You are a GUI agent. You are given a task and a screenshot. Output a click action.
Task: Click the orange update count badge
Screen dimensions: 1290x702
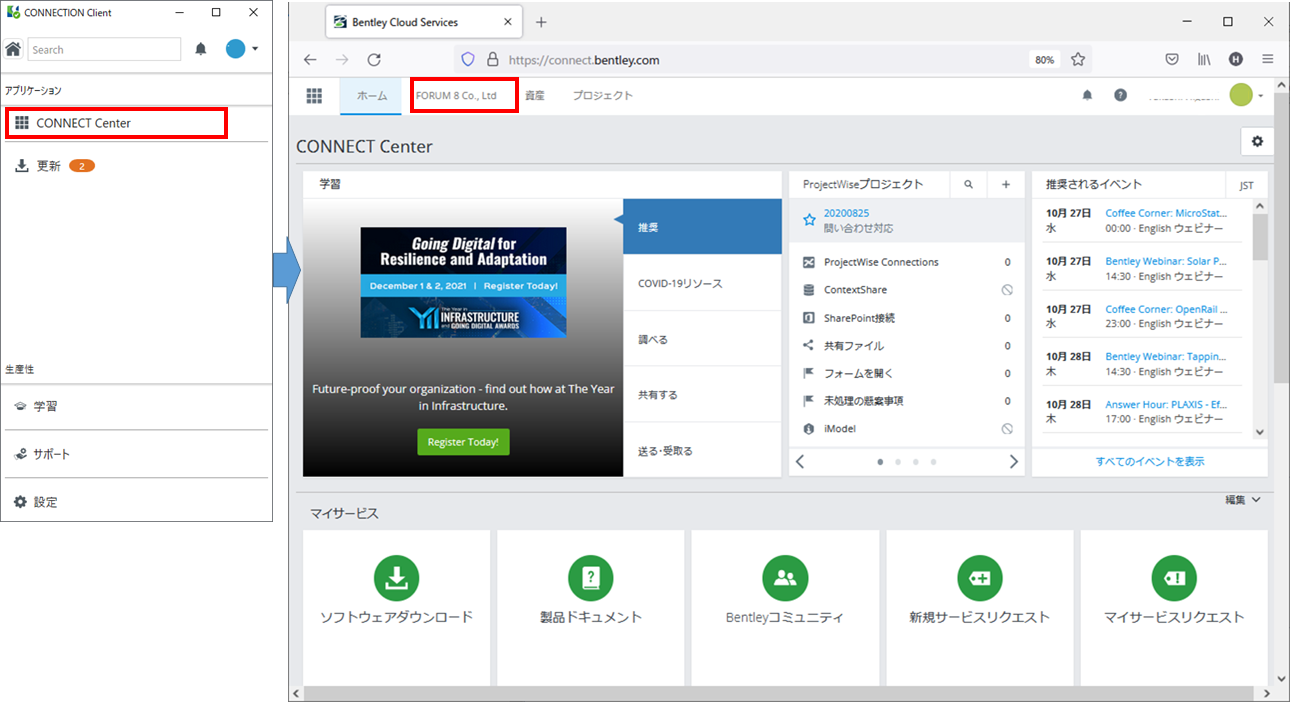81,166
